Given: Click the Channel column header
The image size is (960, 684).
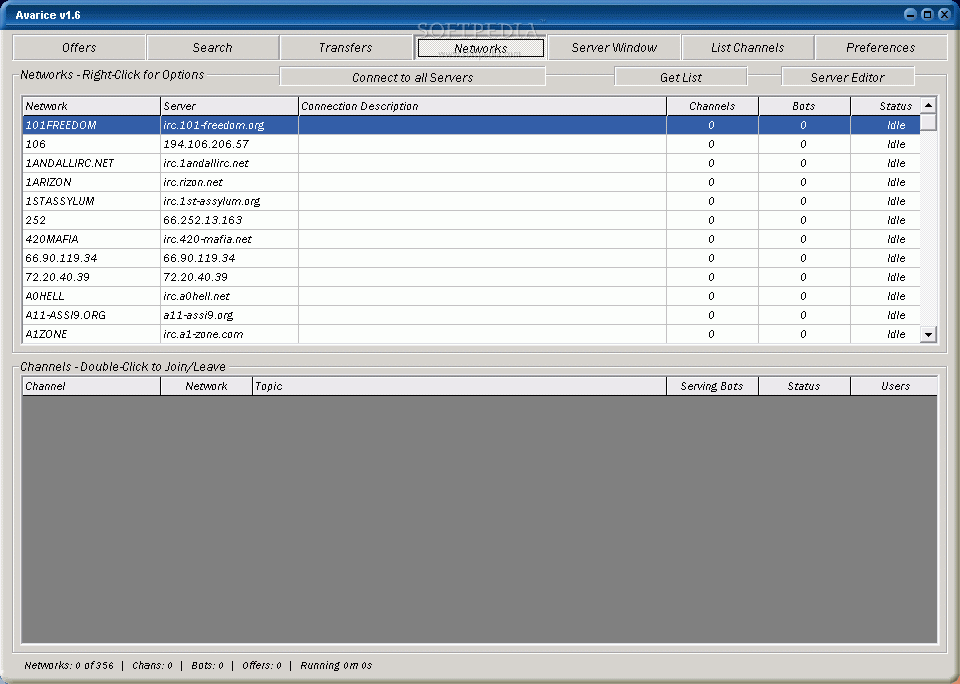Looking at the screenshot, I should pyautogui.click(x=91, y=386).
